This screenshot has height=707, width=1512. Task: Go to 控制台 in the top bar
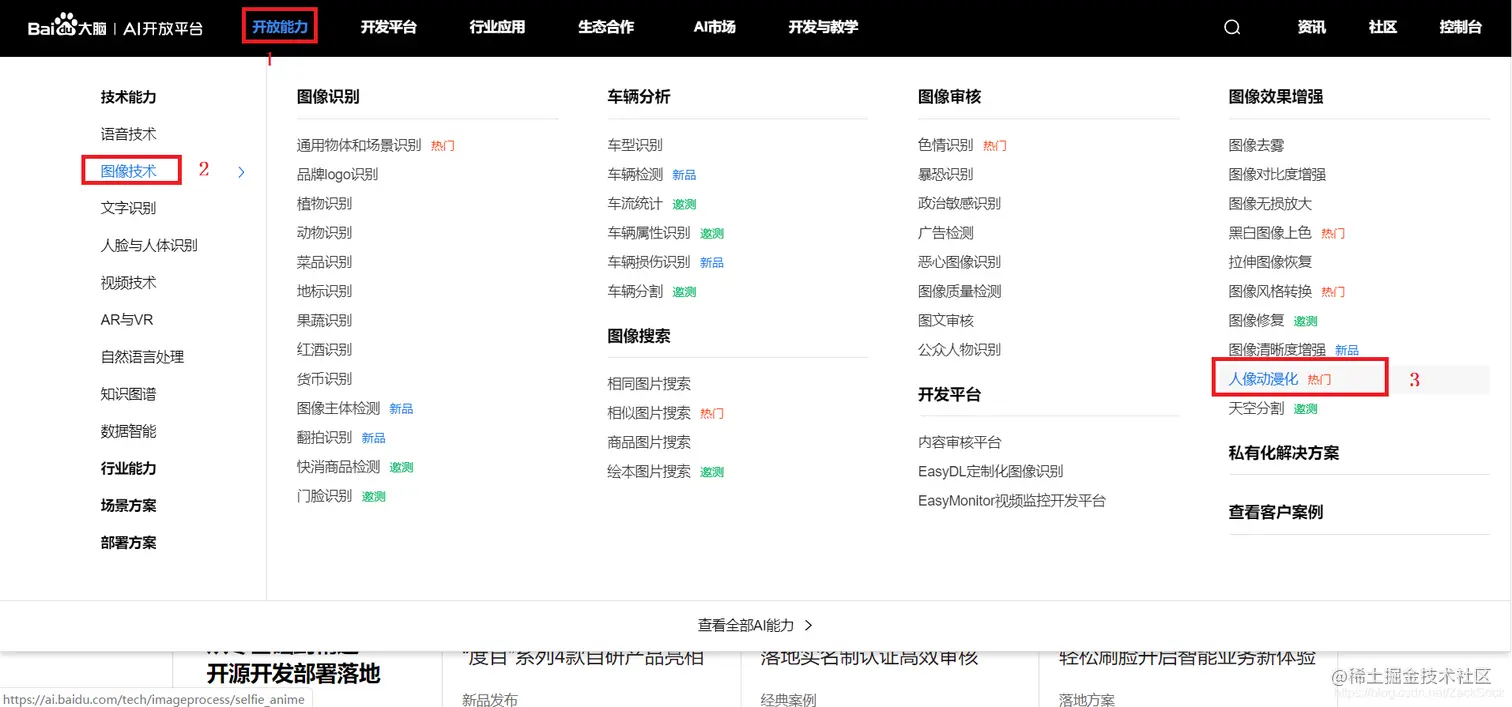(x=1460, y=27)
